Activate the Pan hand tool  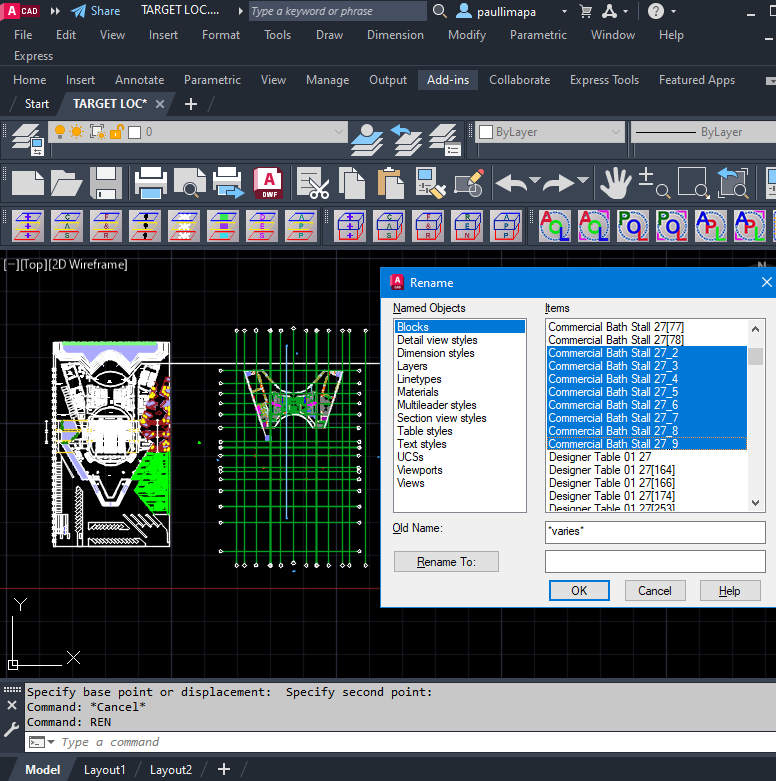click(616, 183)
